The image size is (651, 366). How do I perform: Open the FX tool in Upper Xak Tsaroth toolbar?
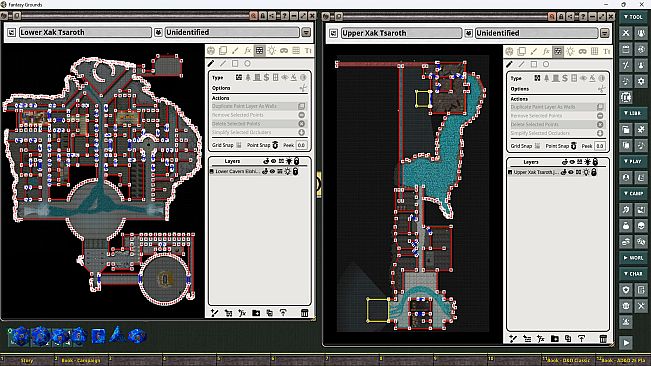(546, 51)
